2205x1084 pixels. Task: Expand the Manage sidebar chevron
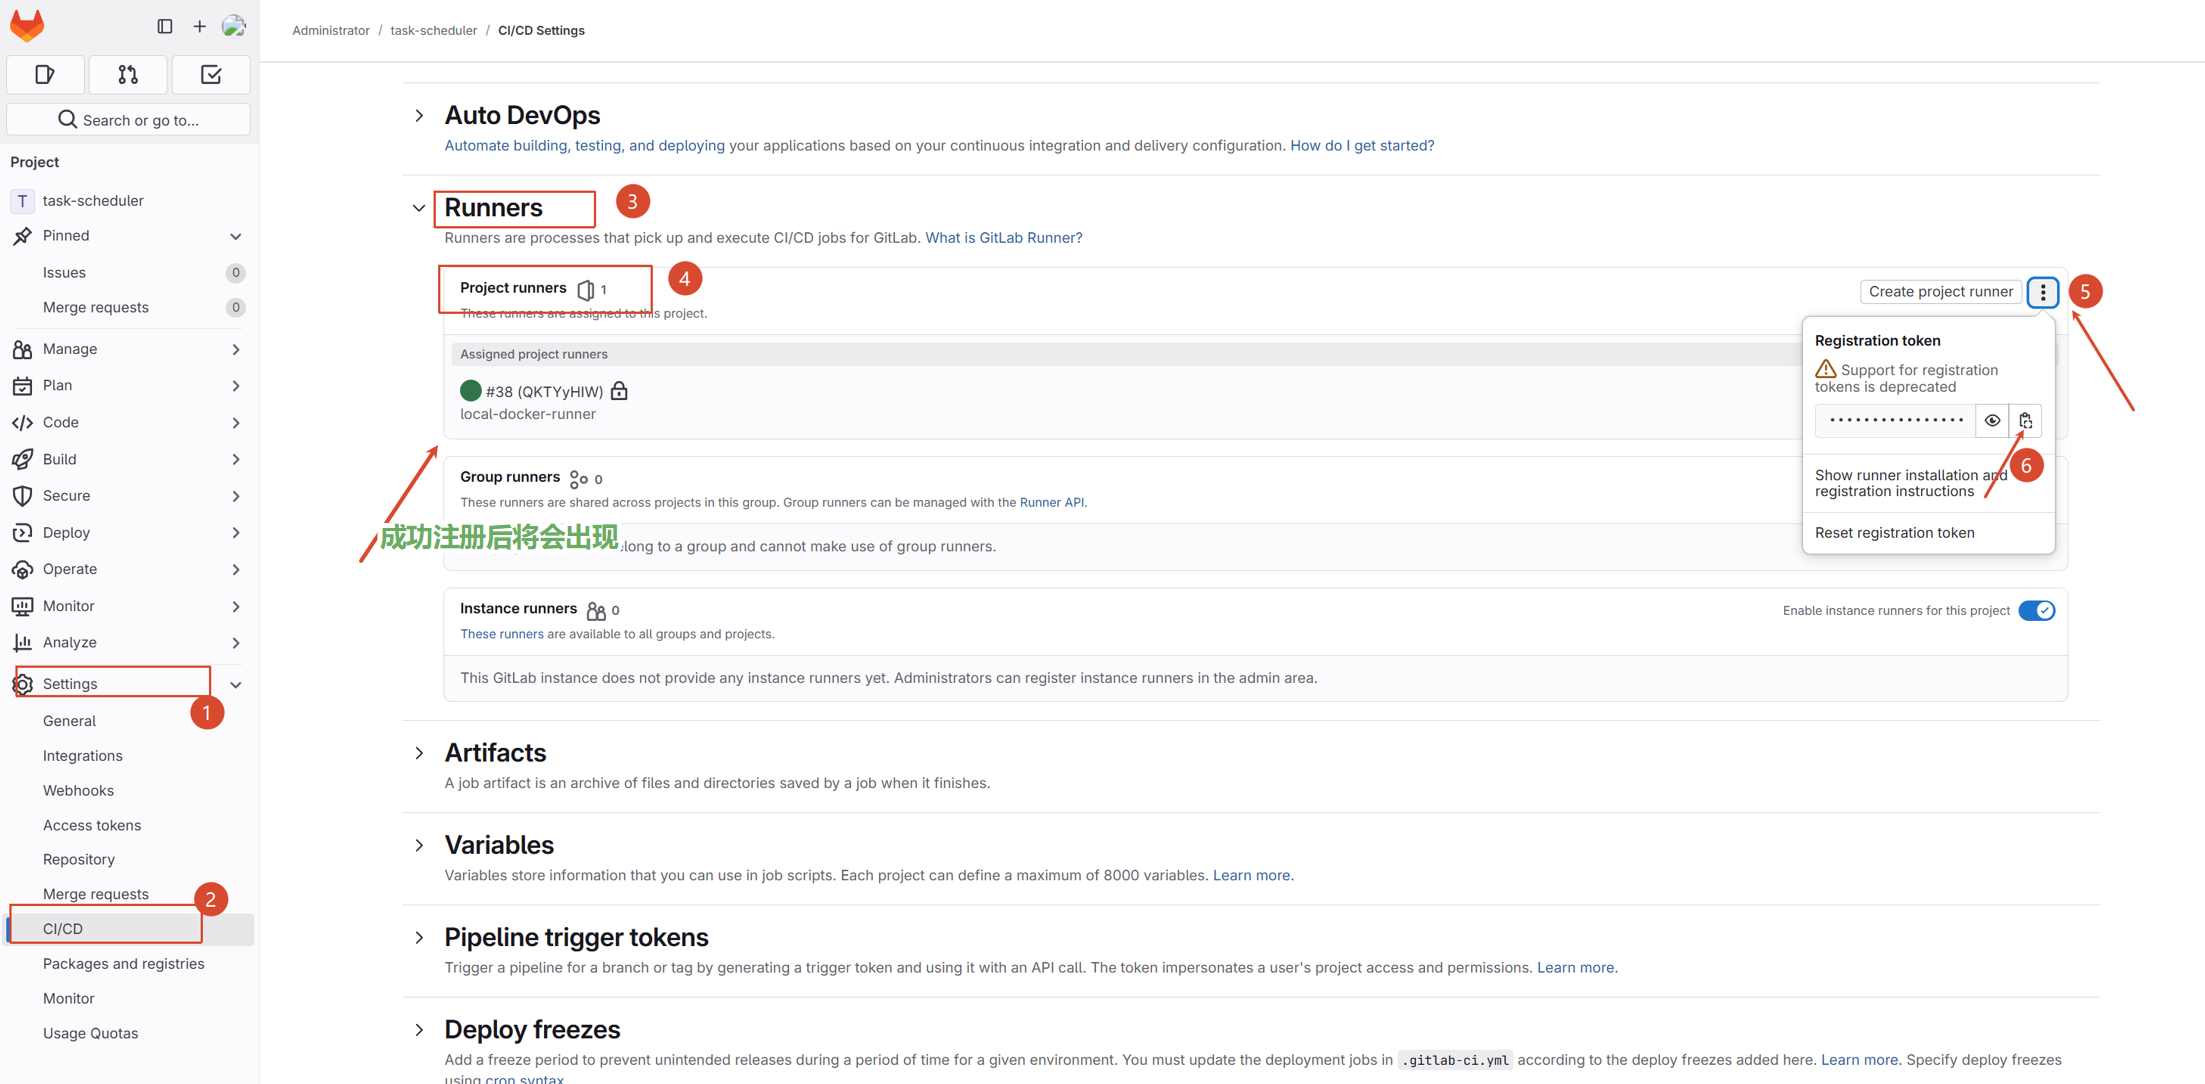coord(236,349)
